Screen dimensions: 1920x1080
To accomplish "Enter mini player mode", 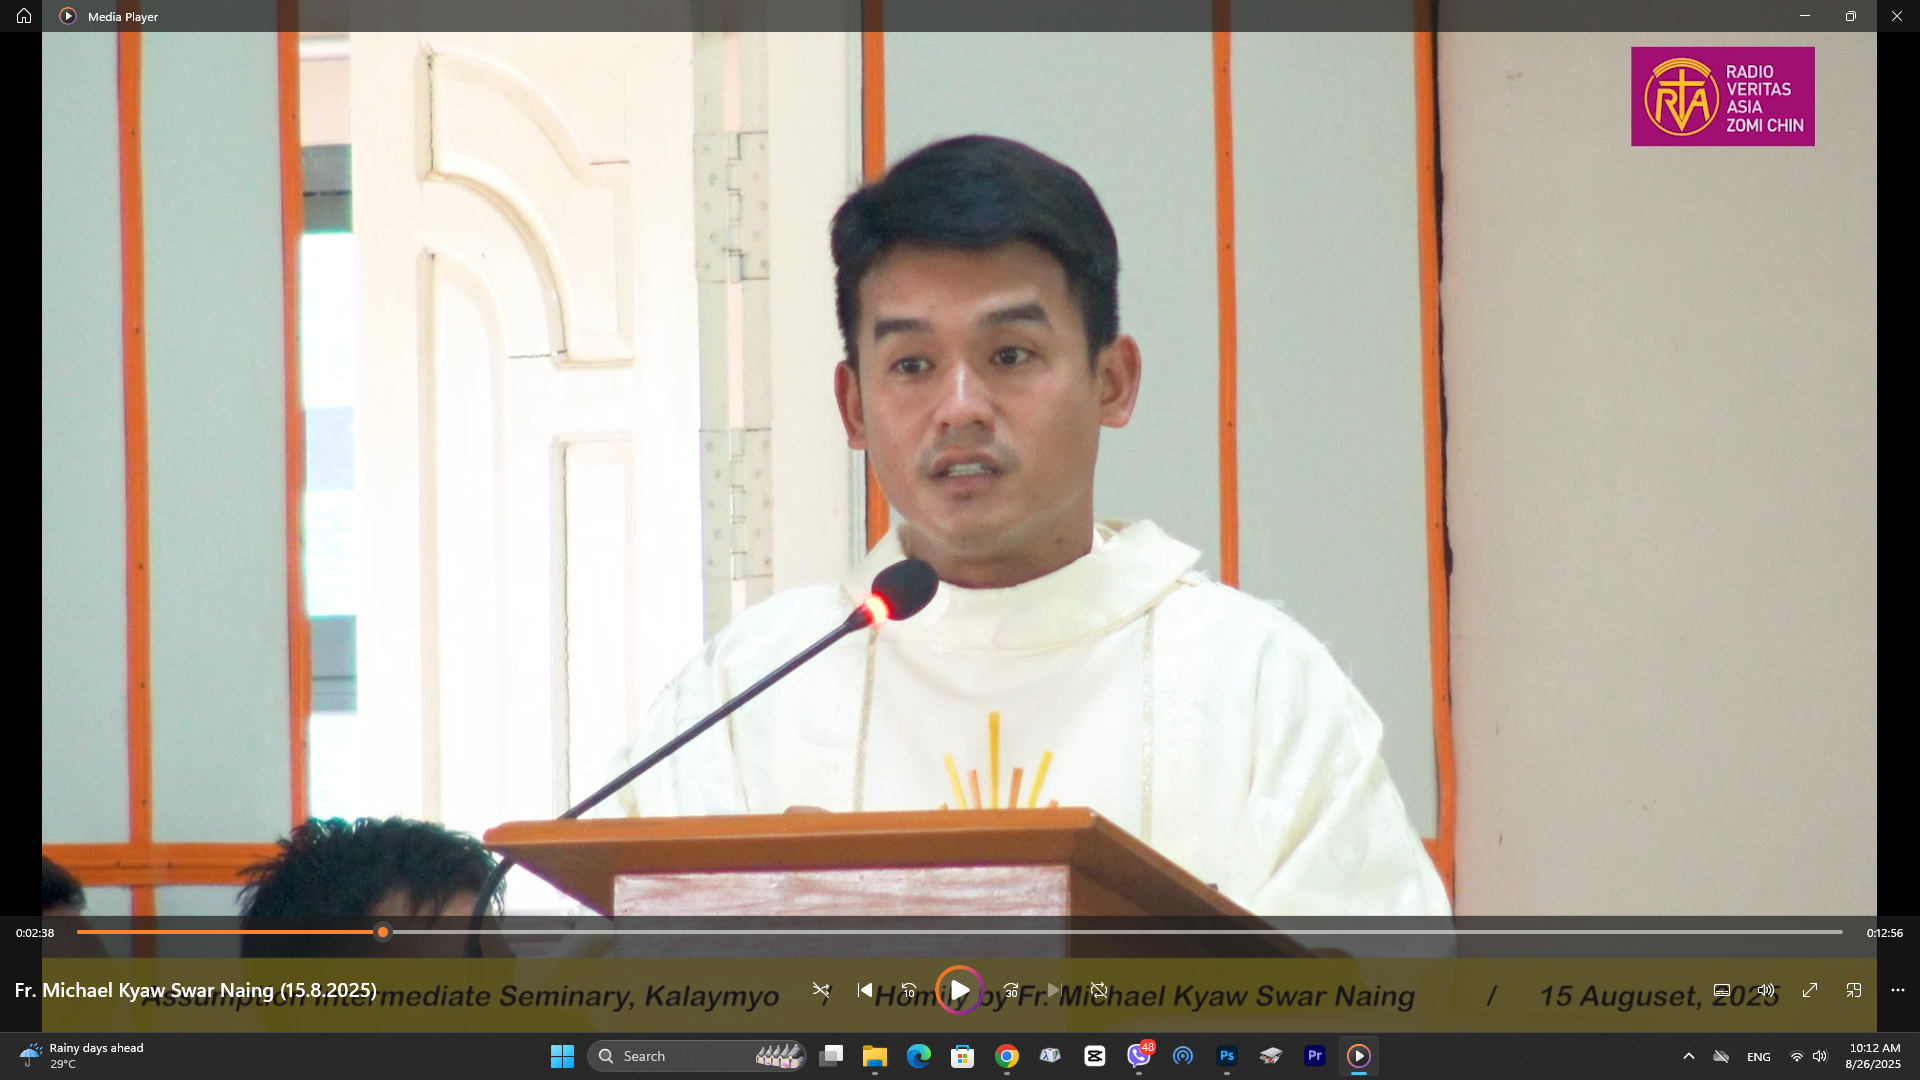I will pyautogui.click(x=1853, y=990).
